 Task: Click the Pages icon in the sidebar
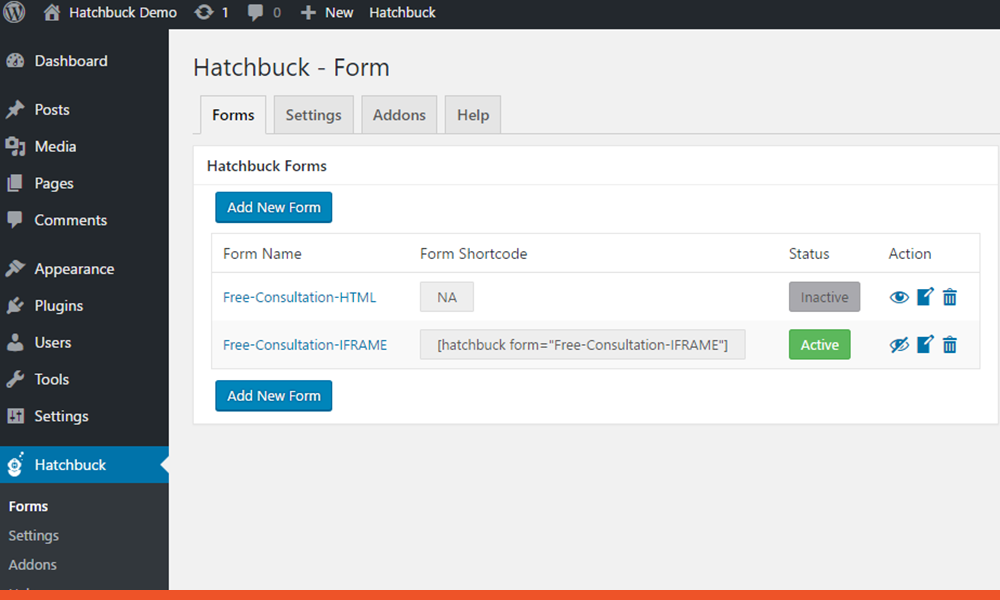coord(15,183)
